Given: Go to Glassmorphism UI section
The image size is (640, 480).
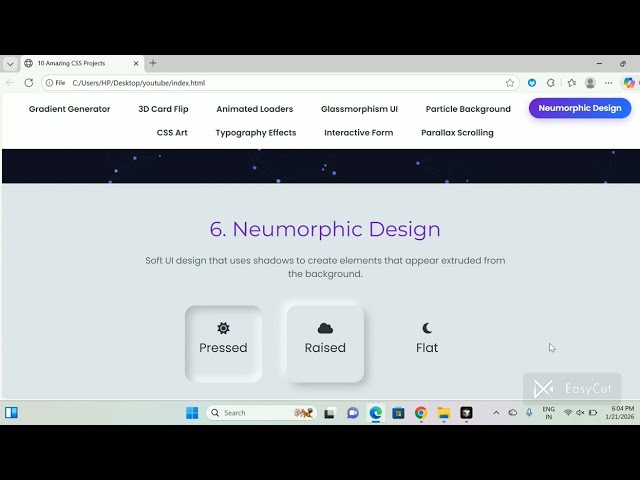Looking at the screenshot, I should pyautogui.click(x=359, y=109).
